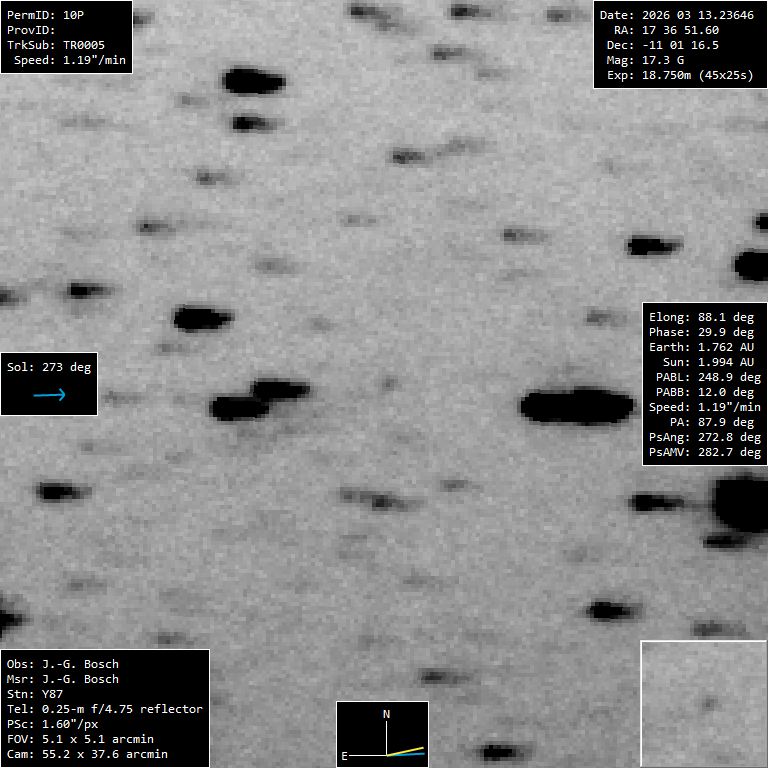768x768 pixels.
Task: Click the large elongated star trail right of center
Action: [578, 407]
